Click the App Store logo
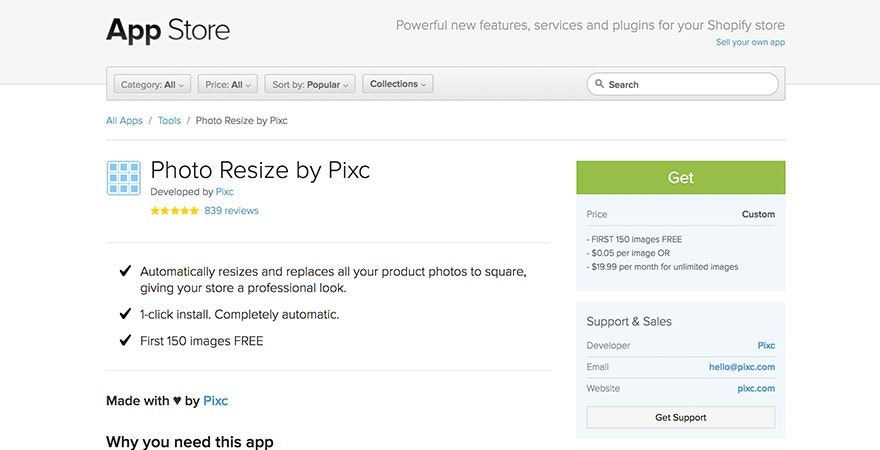The width and height of the screenshot is (880, 450). (168, 30)
